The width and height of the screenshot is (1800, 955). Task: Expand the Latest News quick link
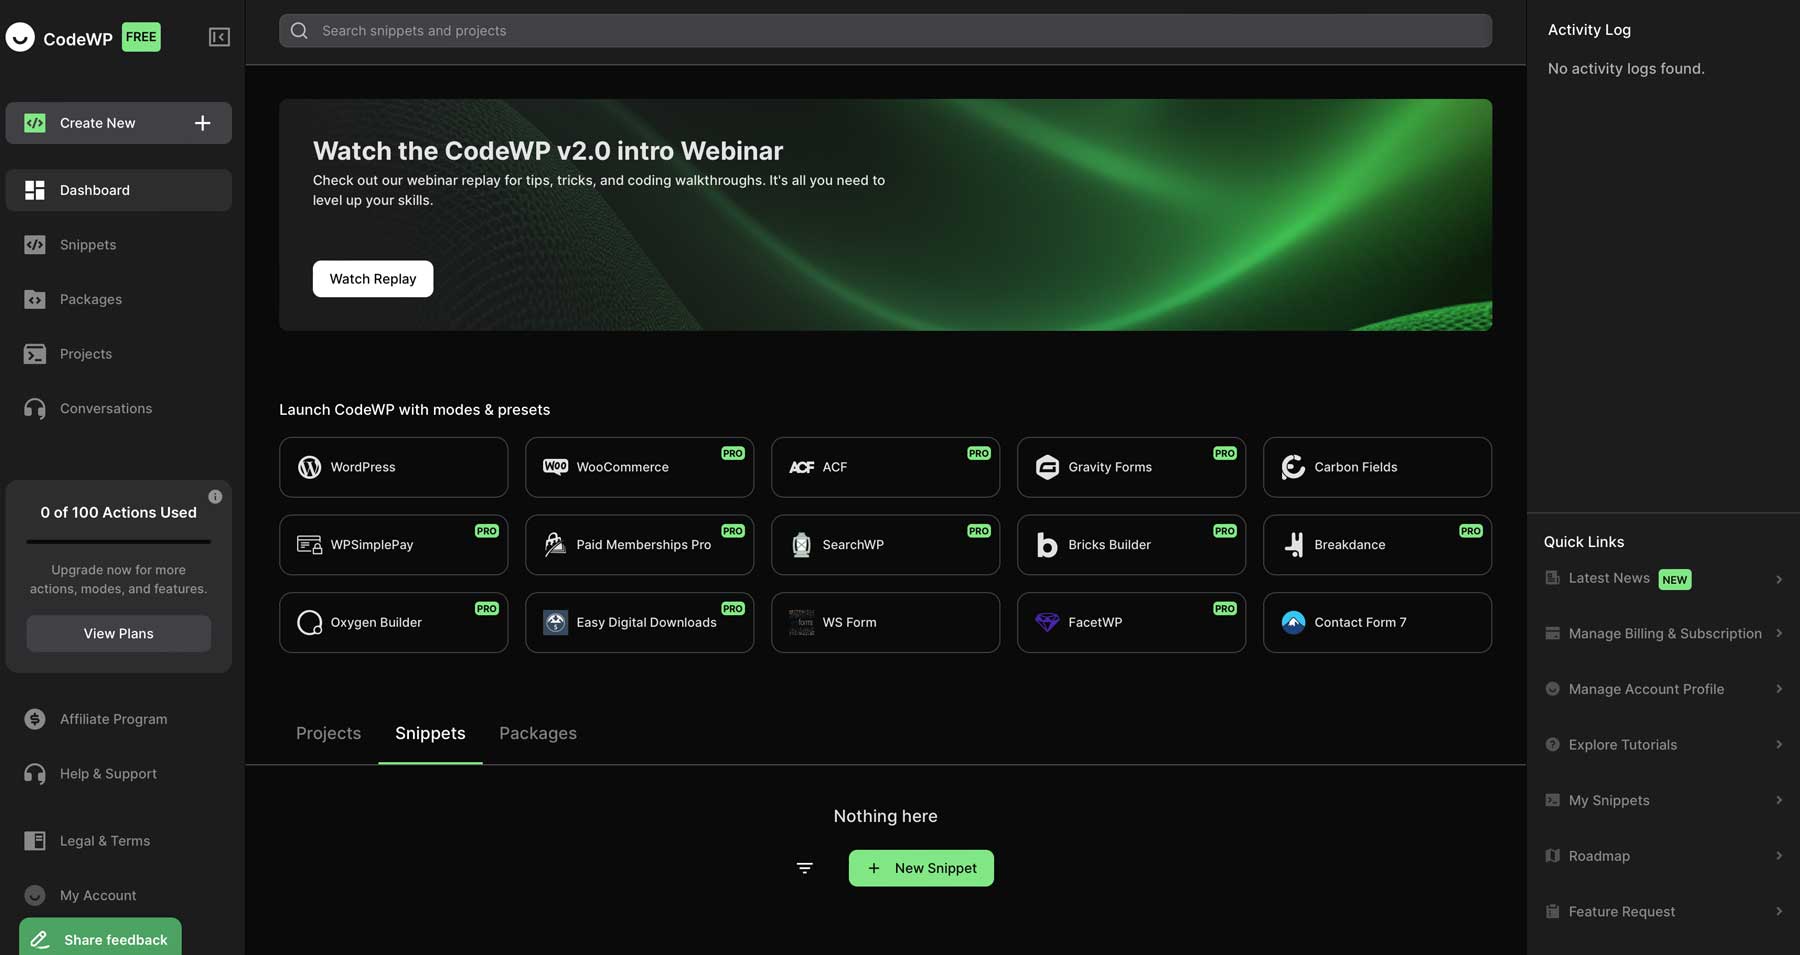[x=1780, y=578]
